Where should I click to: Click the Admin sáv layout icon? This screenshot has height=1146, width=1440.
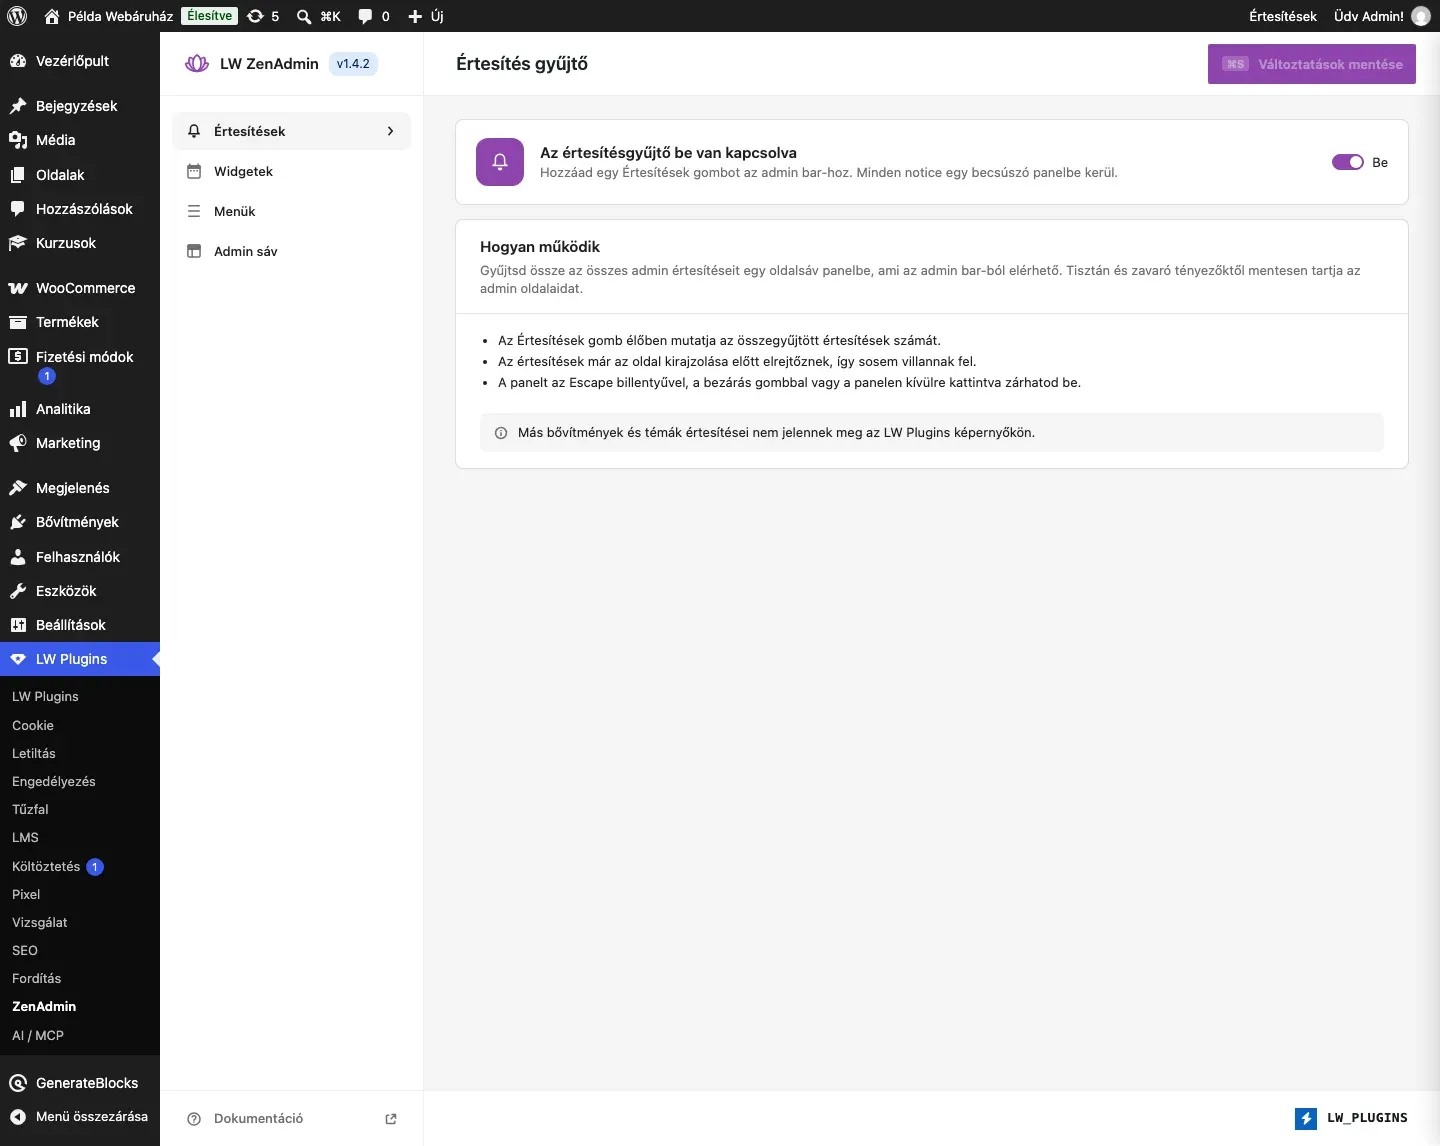pos(194,251)
